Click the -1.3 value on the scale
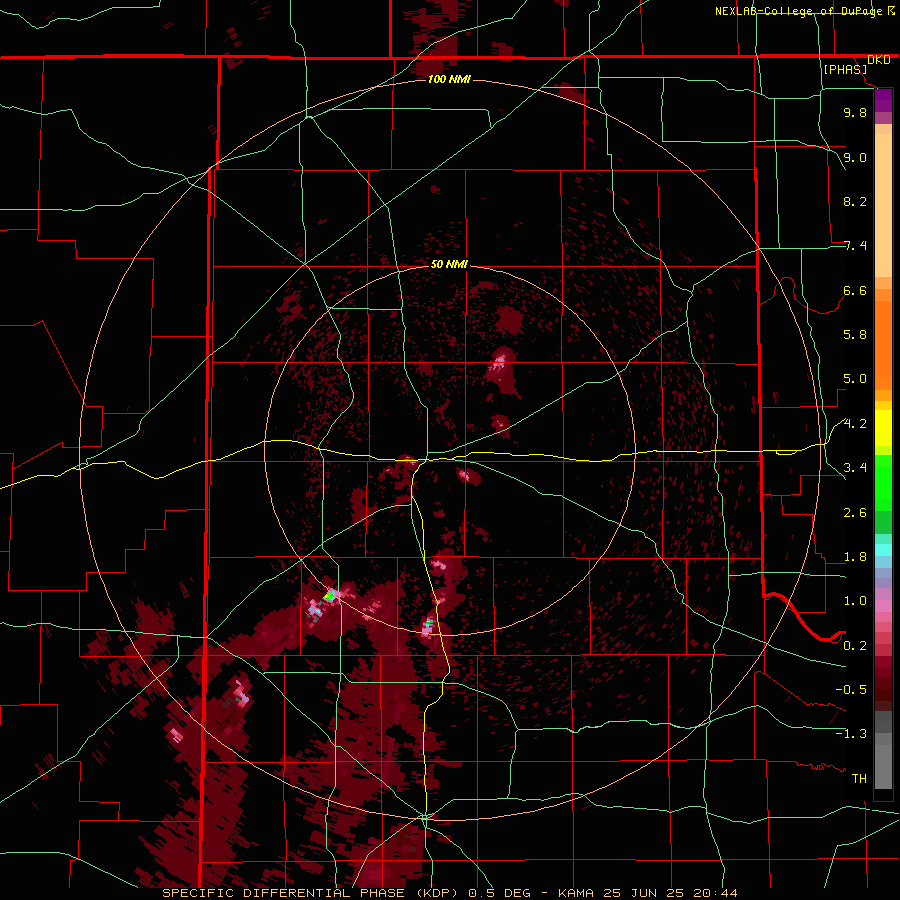This screenshot has height=900, width=900. (x=851, y=734)
